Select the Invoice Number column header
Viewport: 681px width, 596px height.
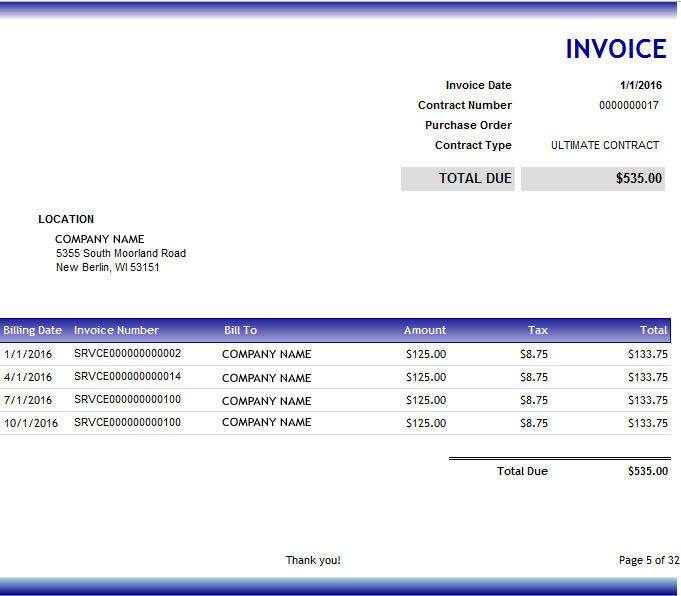point(116,330)
